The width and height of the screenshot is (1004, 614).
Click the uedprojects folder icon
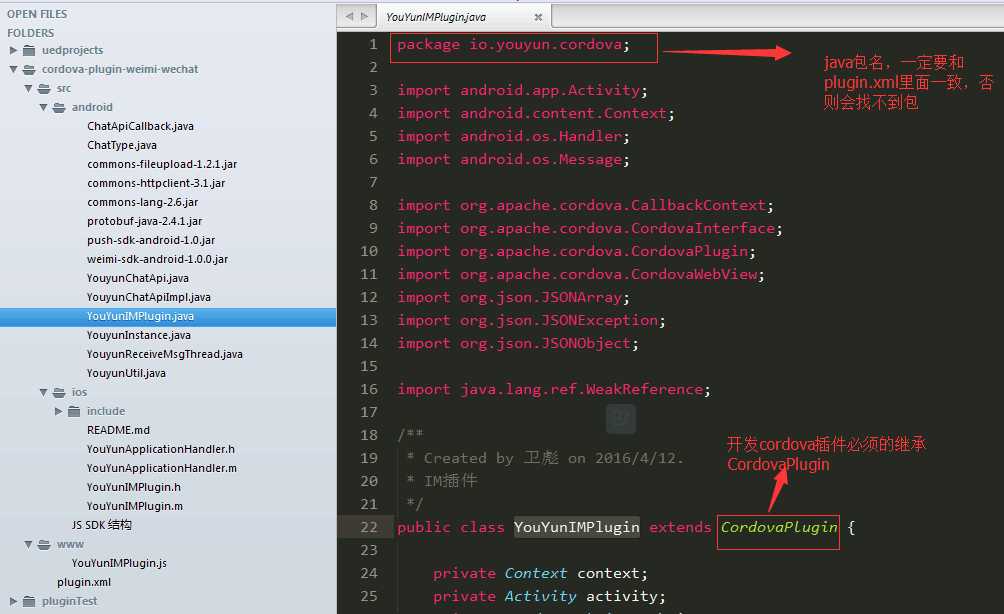click(29, 50)
